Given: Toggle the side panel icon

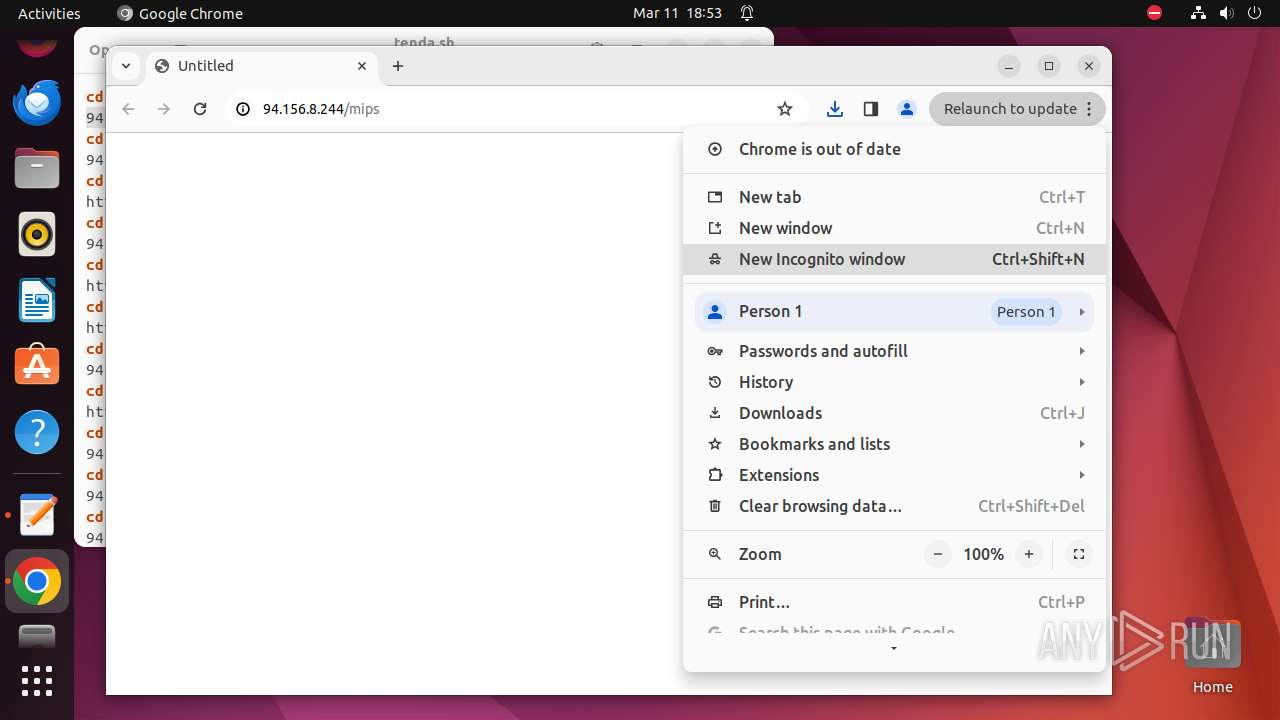Looking at the screenshot, I should coord(871,109).
